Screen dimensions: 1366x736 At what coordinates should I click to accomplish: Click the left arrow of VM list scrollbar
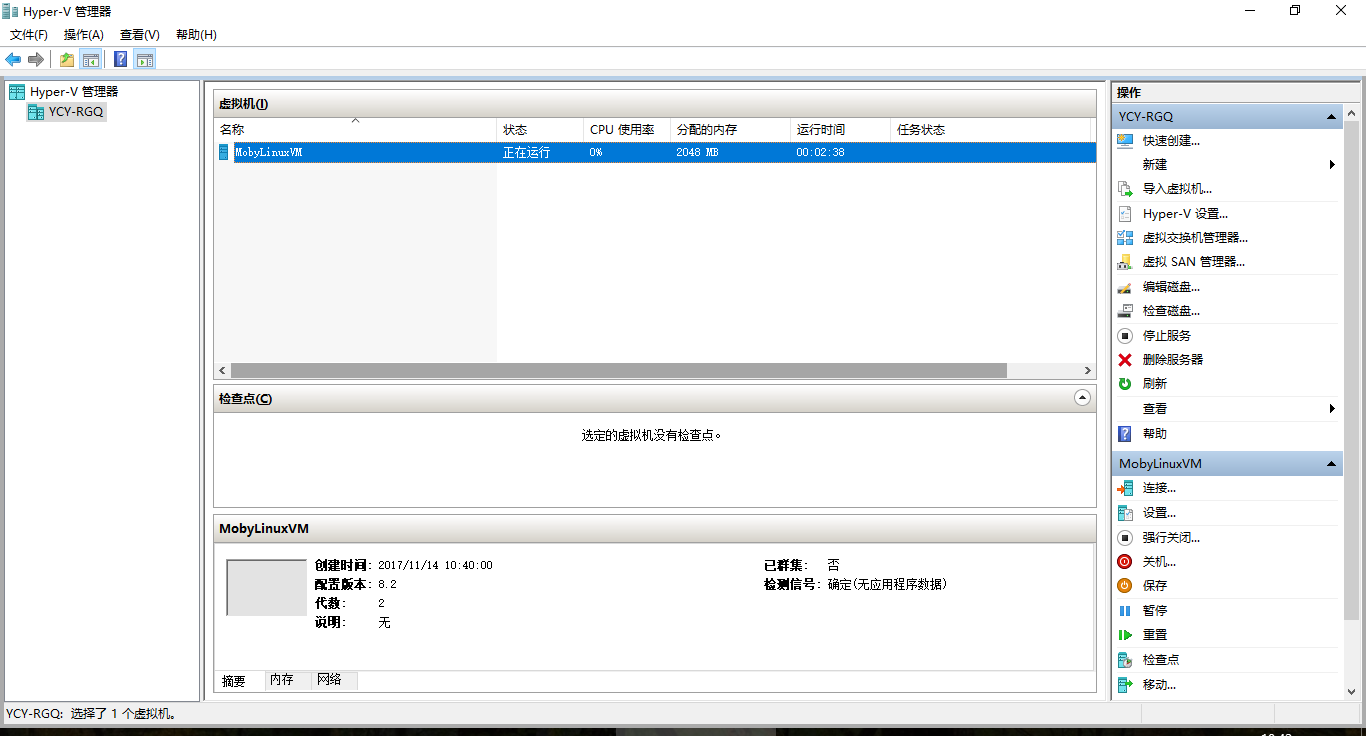(x=222, y=370)
